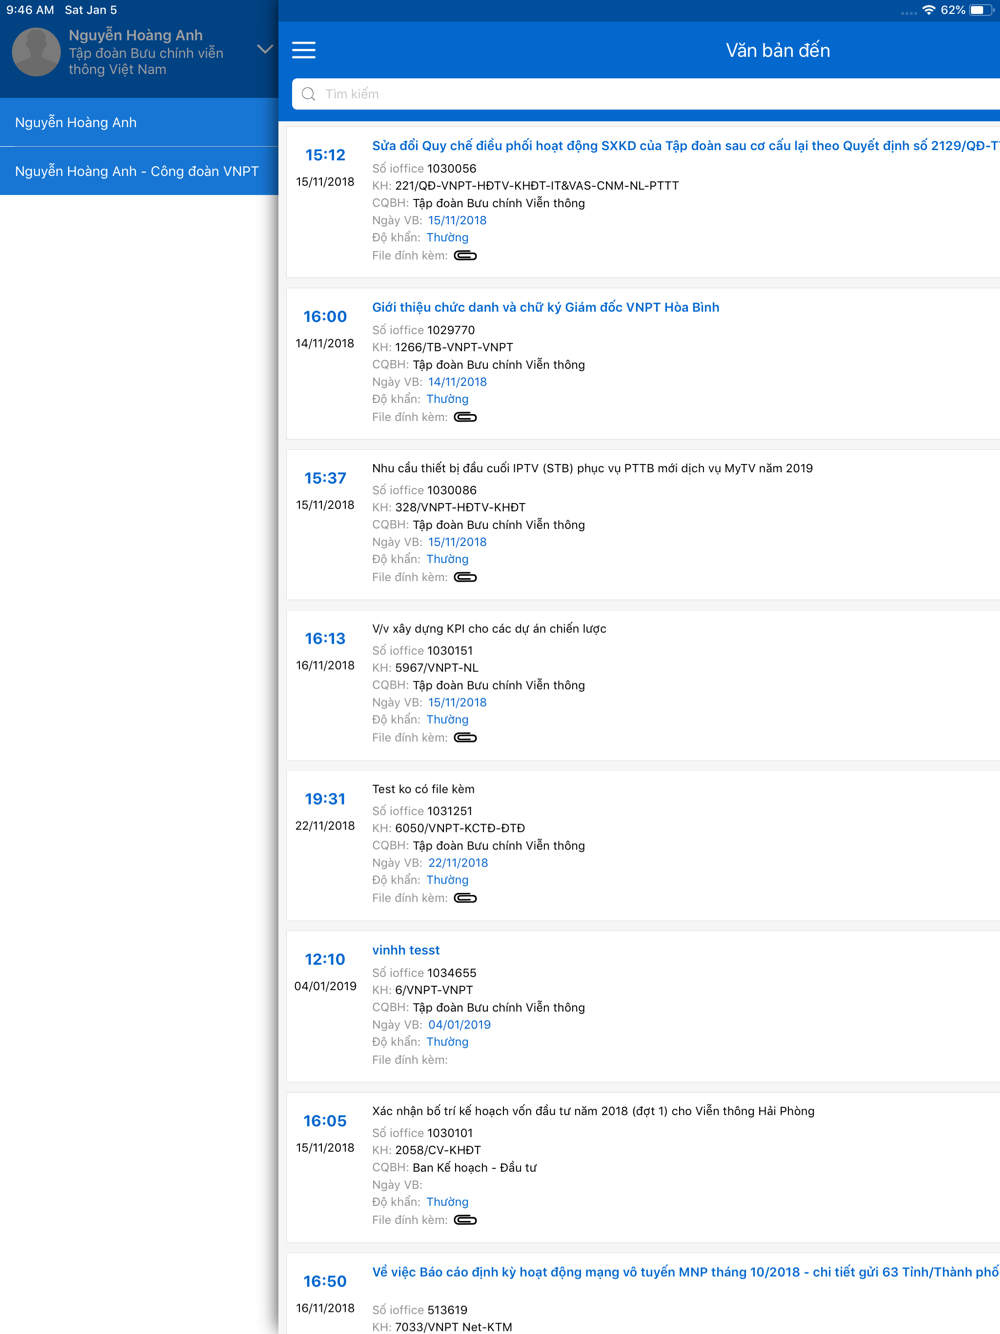Open attachment icon for ioffice 1030101
This screenshot has height=1334, width=1000.
[465, 1220]
